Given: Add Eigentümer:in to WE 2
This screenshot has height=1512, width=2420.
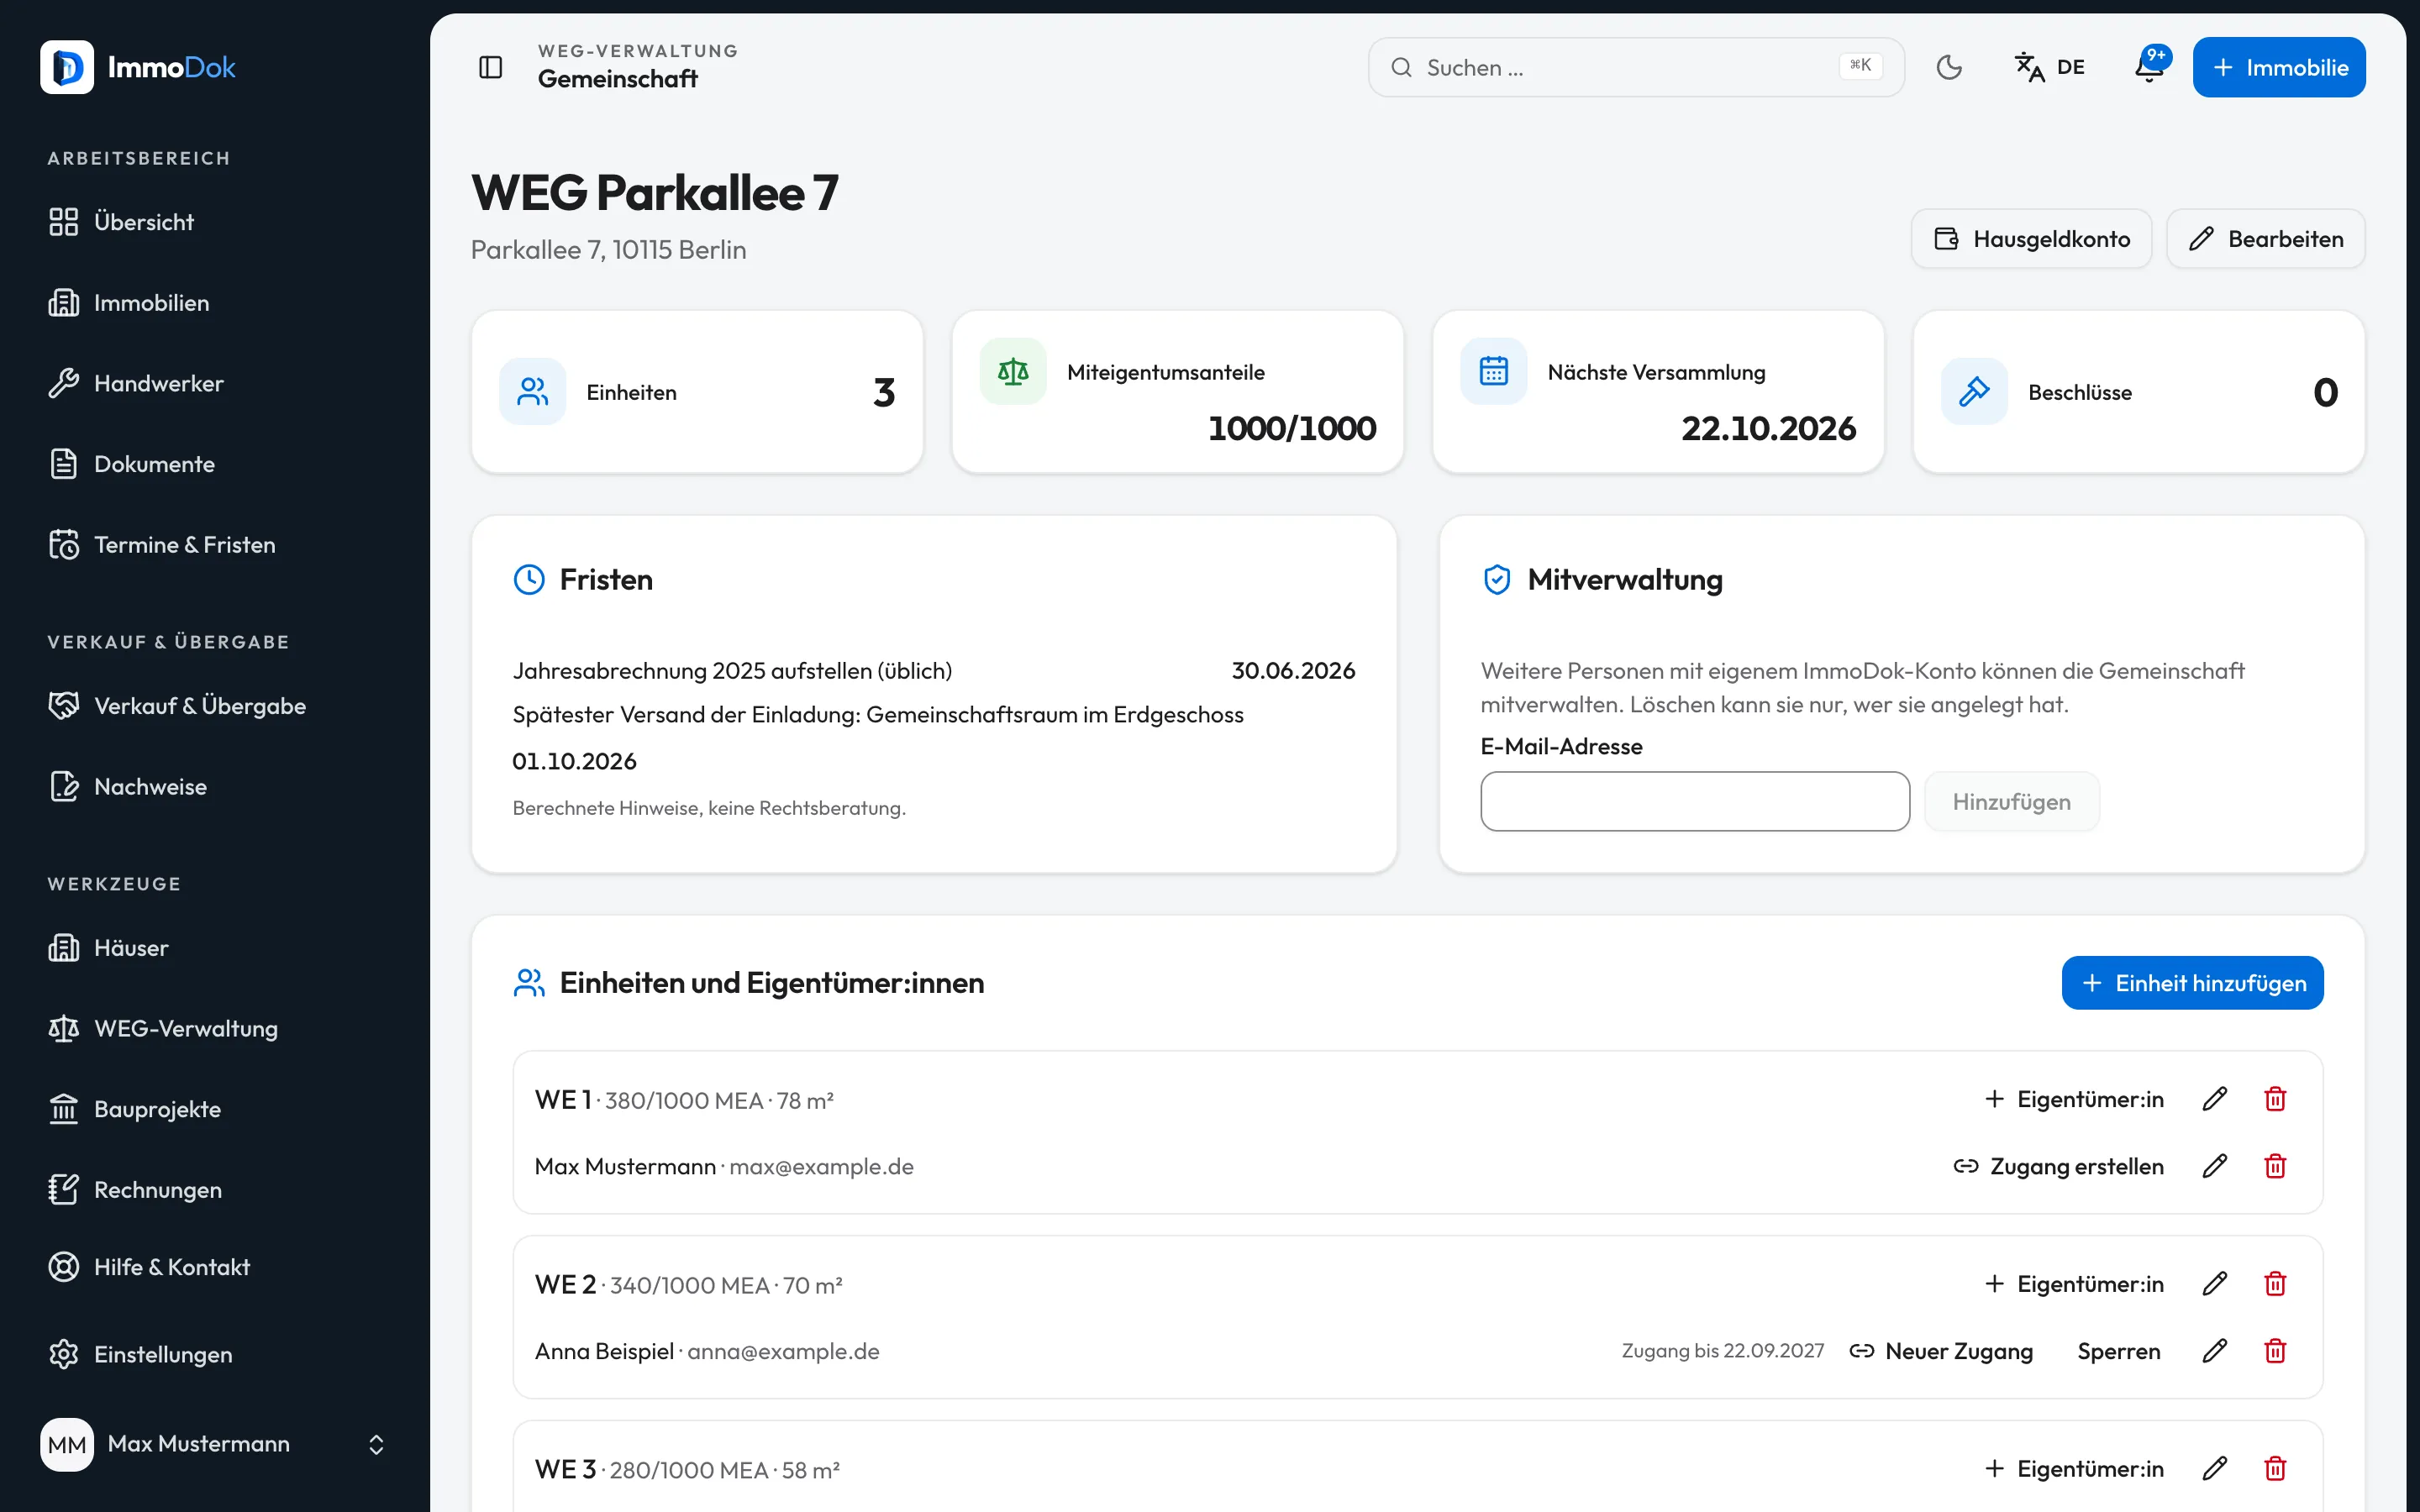Looking at the screenshot, I should (x=2074, y=1284).
